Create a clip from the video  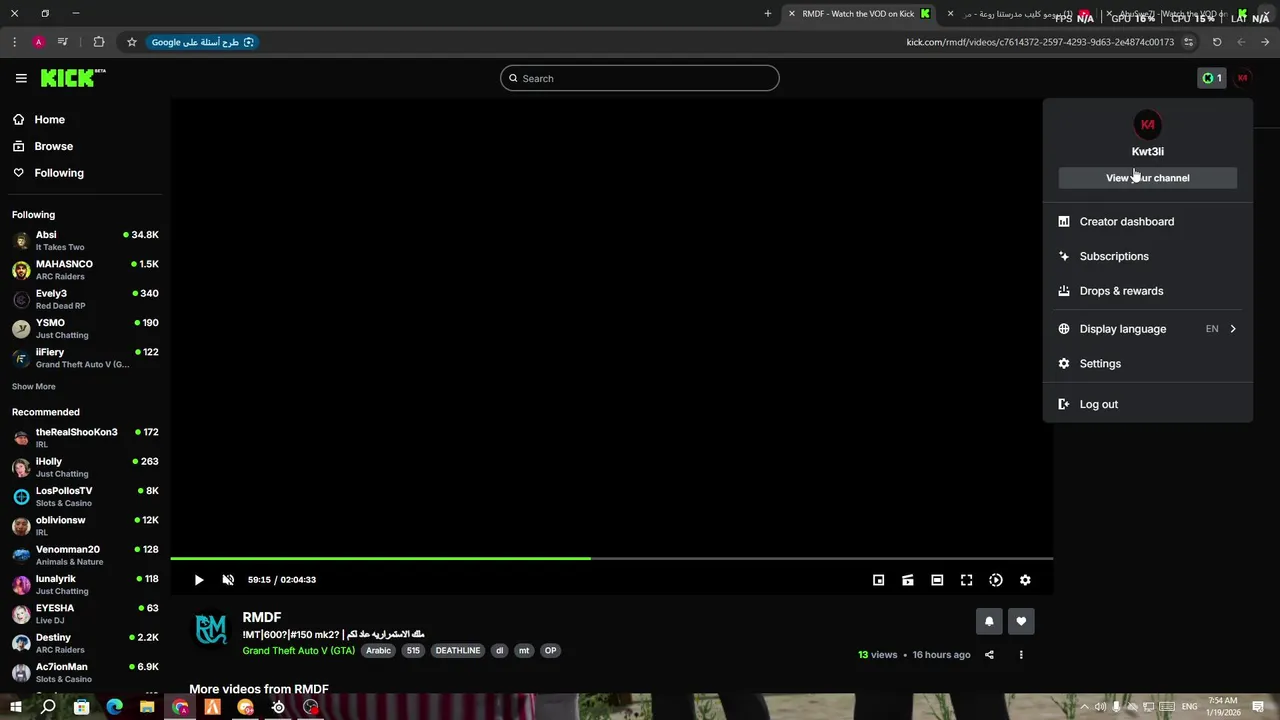(908, 580)
